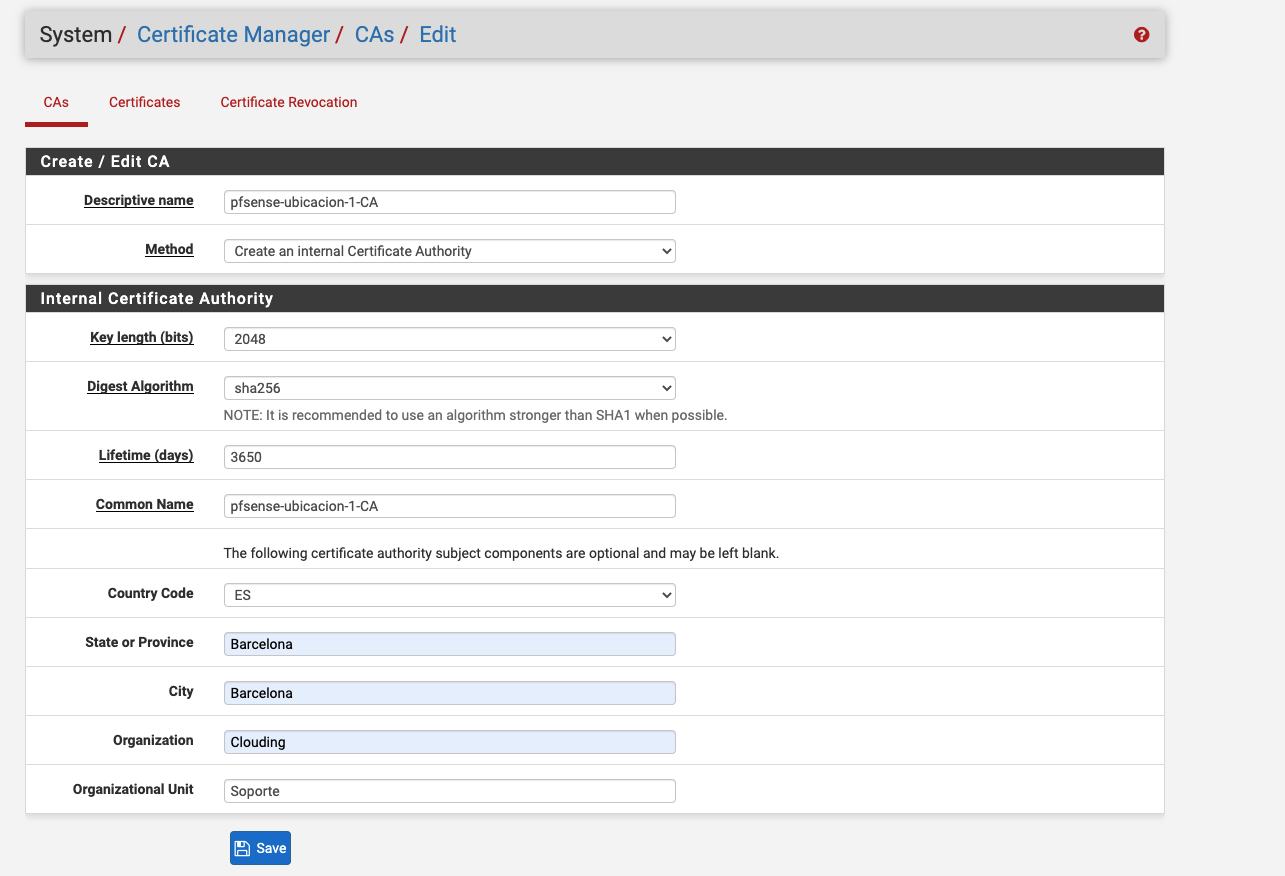The image size is (1285, 876).
Task: Open the CAs breadcrumb link
Action: click(375, 35)
